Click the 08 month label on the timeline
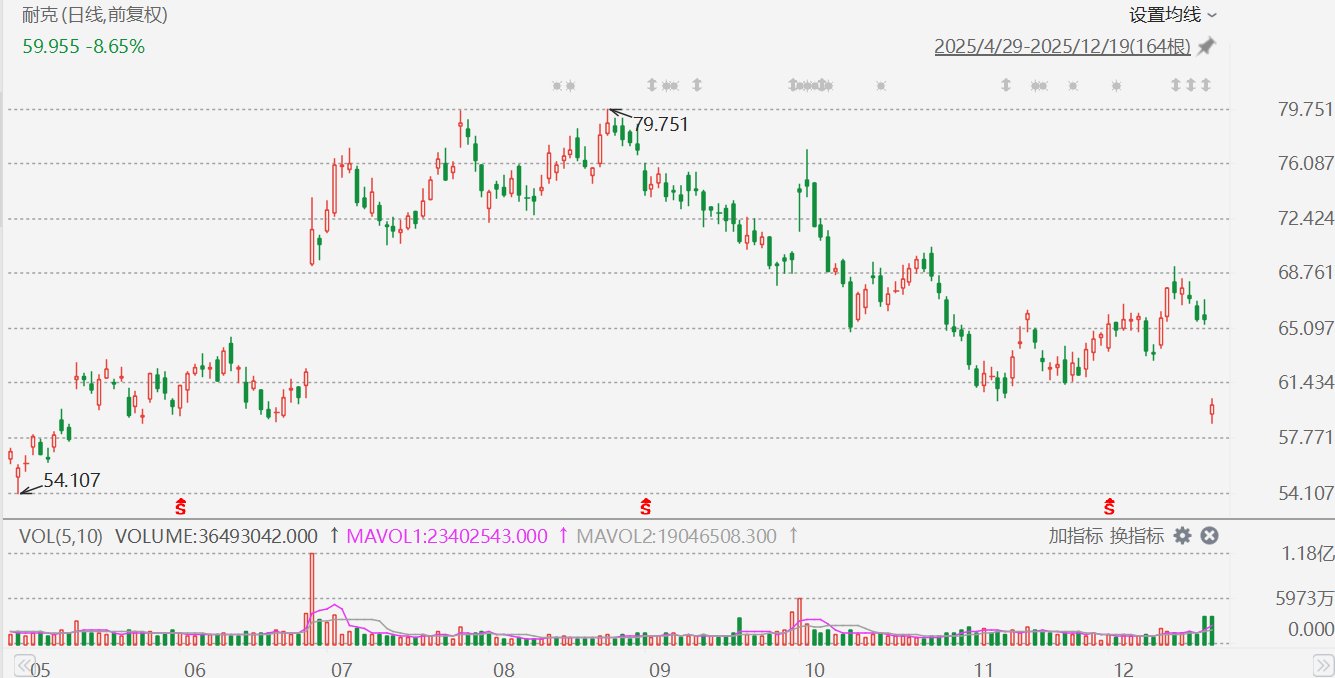 pos(504,669)
